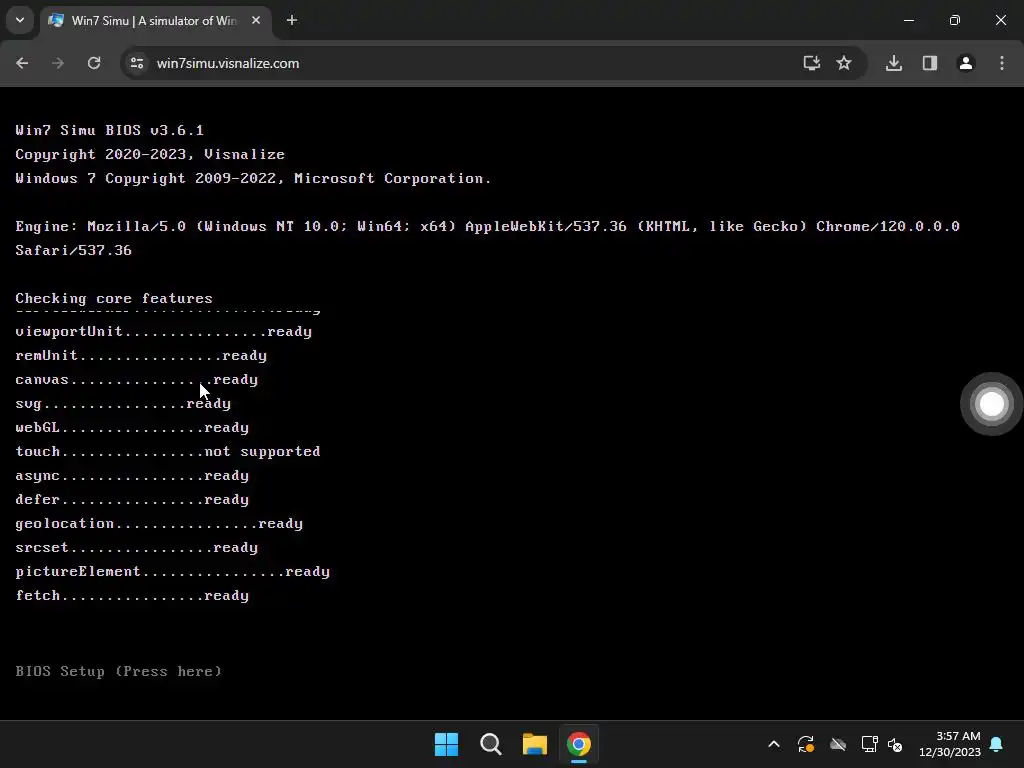Show hidden system tray icons
1024x768 pixels.
point(774,744)
